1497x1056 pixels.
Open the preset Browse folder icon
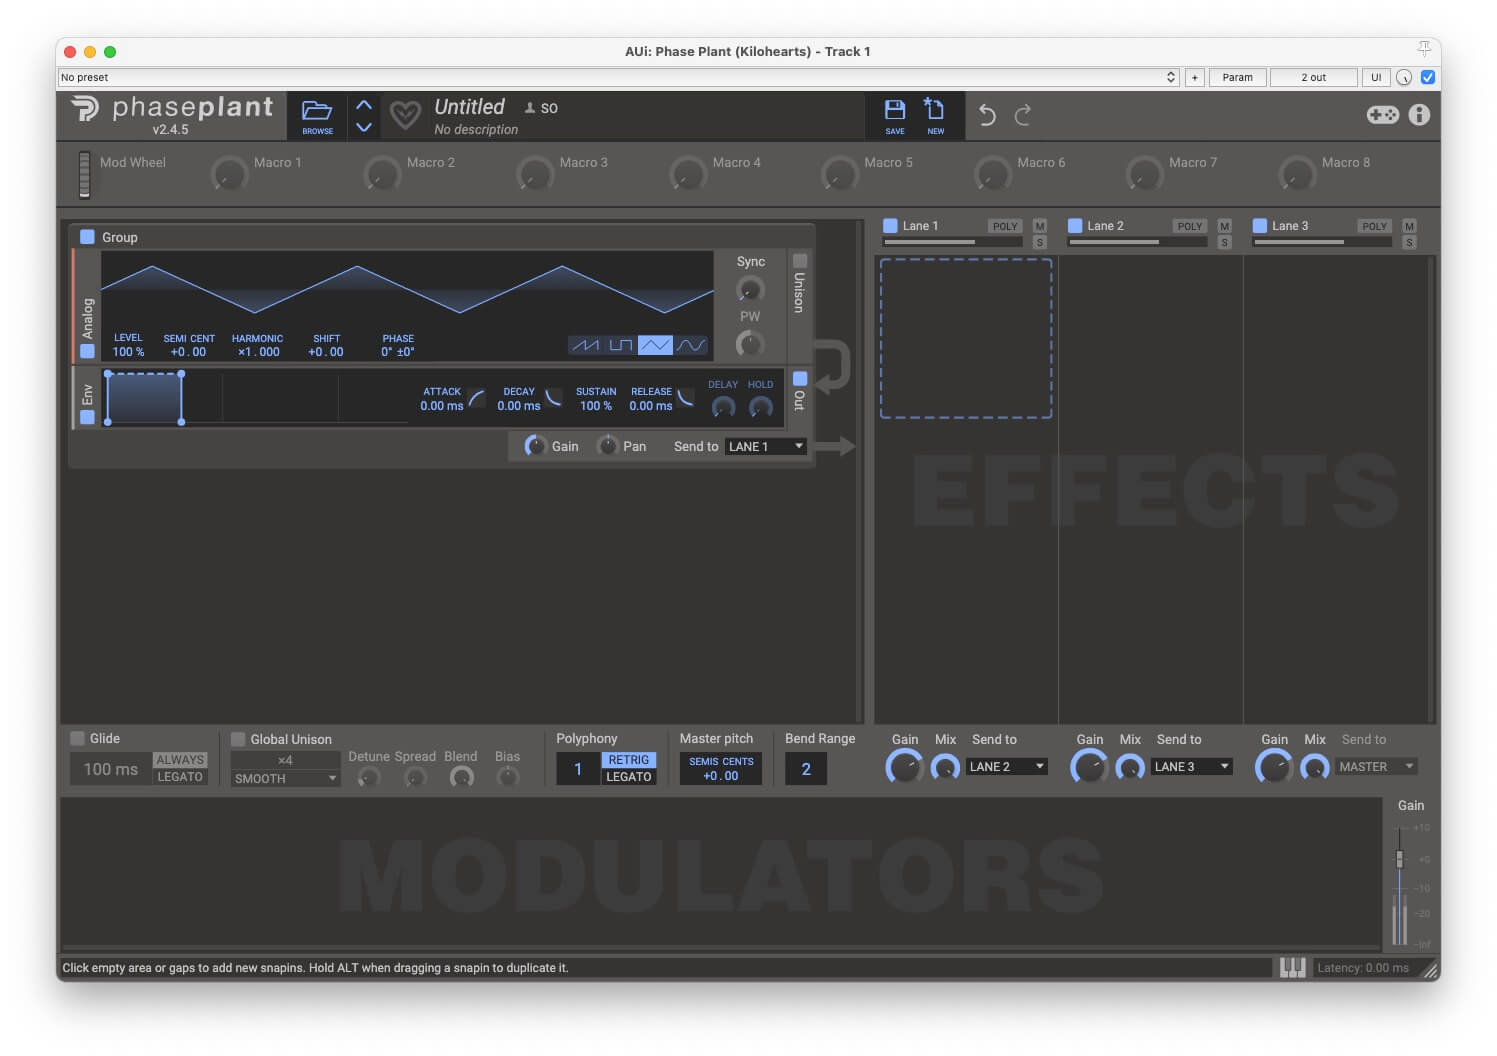point(317,113)
